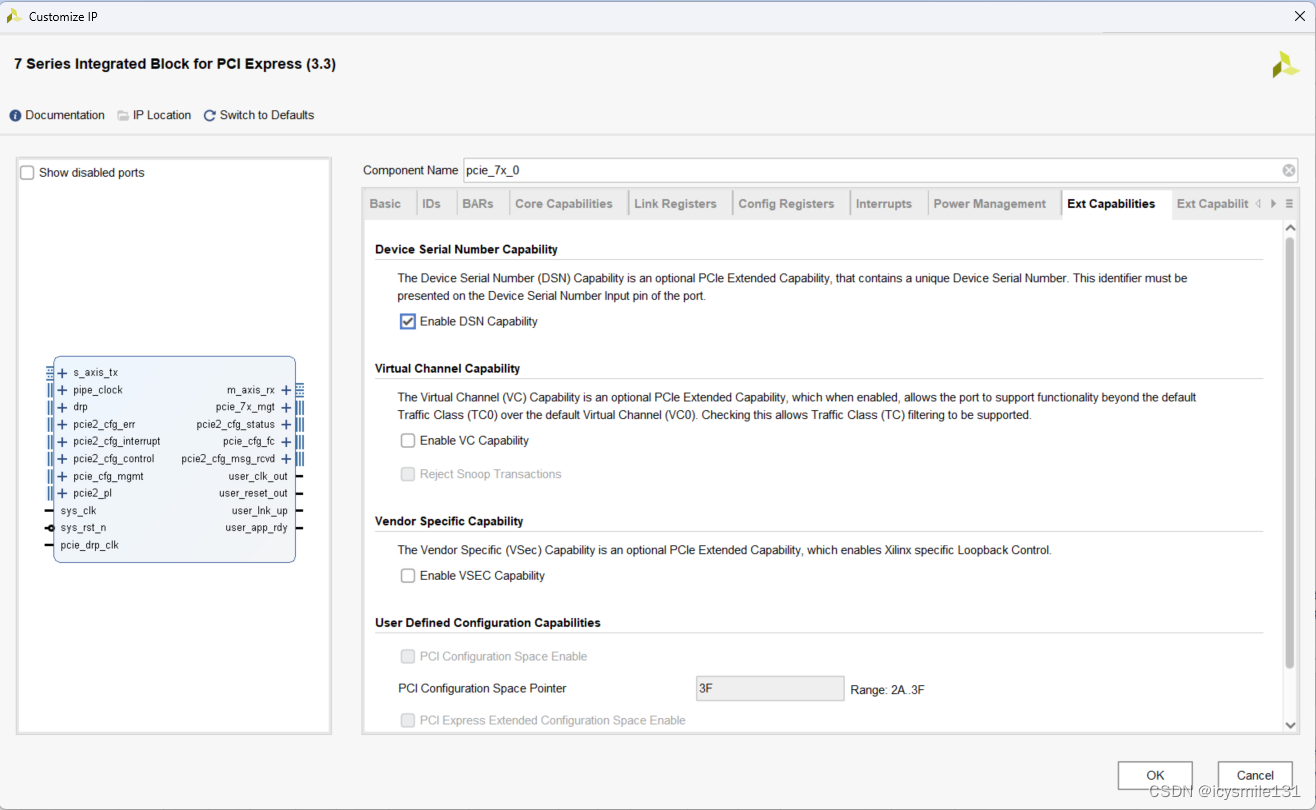Image resolution: width=1316 pixels, height=810 pixels.
Task: Select the user_lnk_up port label
Action: click(260, 511)
